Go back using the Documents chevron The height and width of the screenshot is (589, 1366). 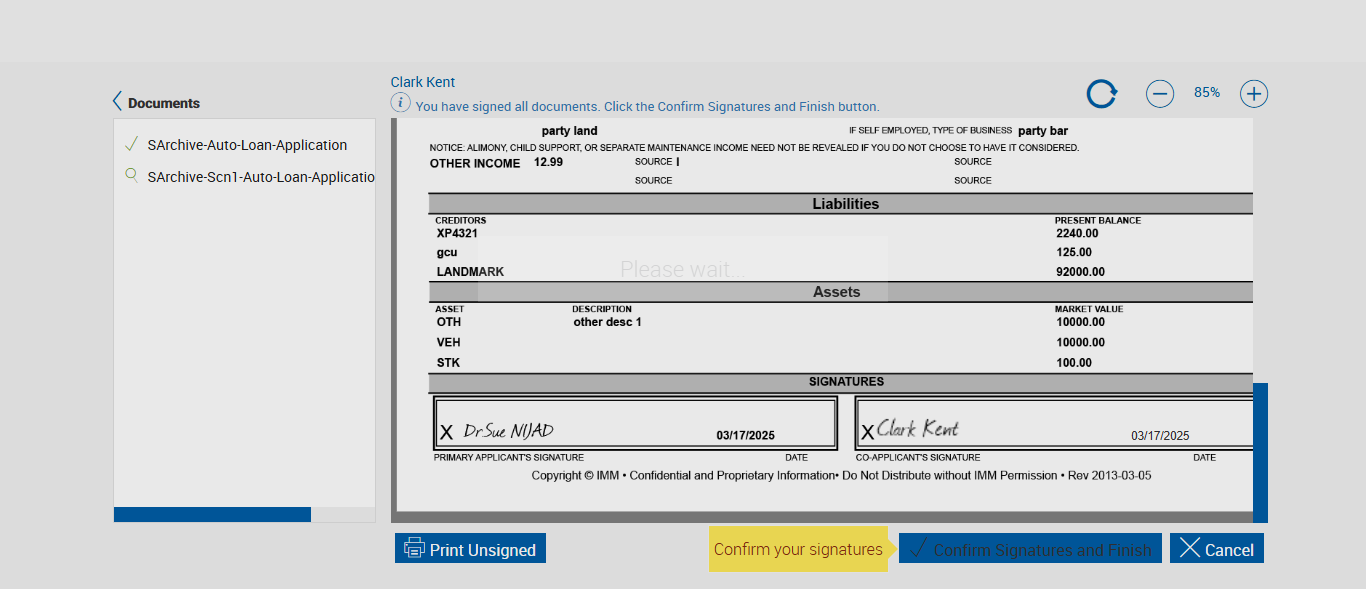click(118, 102)
